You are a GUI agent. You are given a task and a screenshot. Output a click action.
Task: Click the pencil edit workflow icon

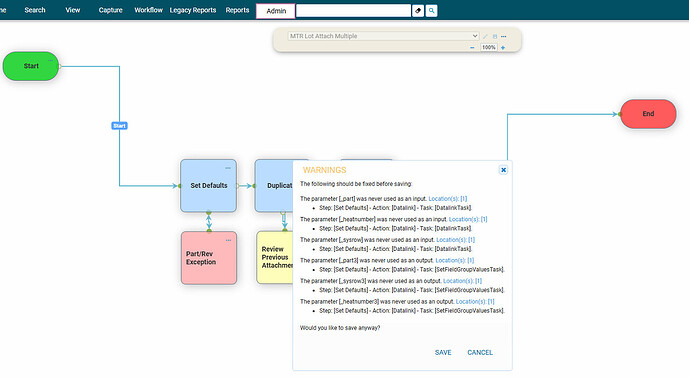point(486,36)
